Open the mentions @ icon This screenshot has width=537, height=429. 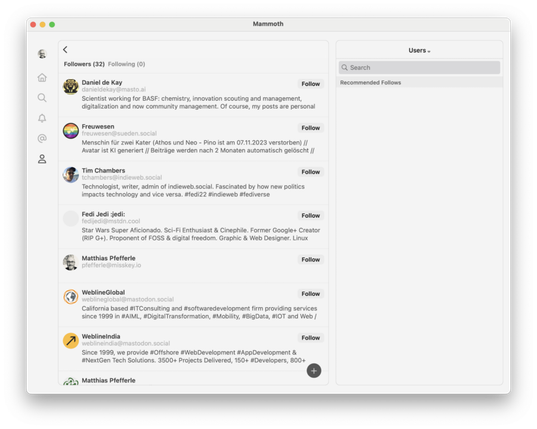(x=42, y=138)
